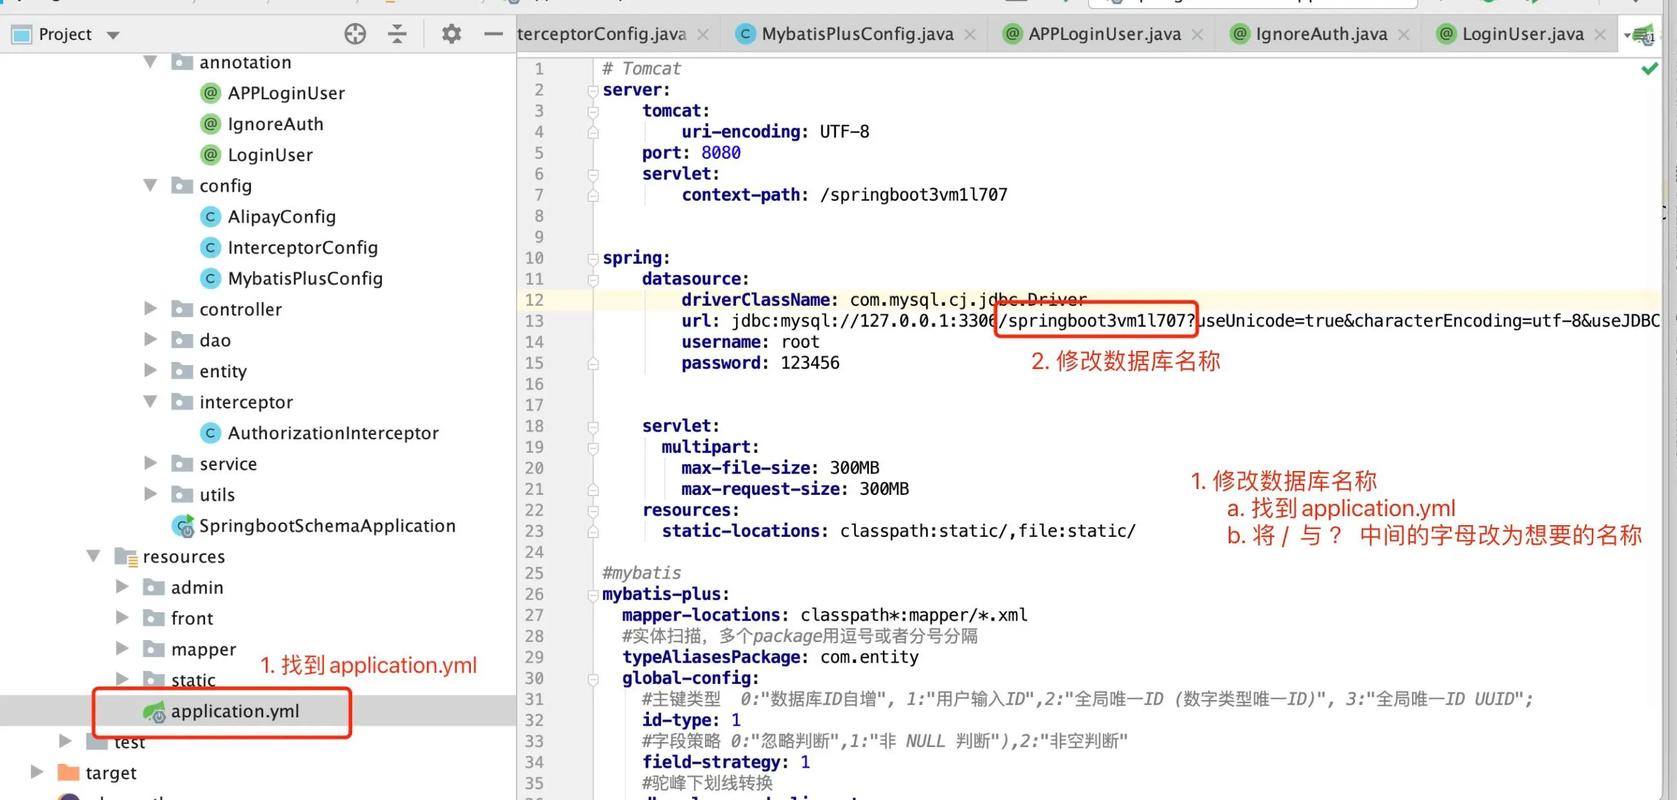
Task: Select AuthorizationInterceptor class
Action: 333,433
